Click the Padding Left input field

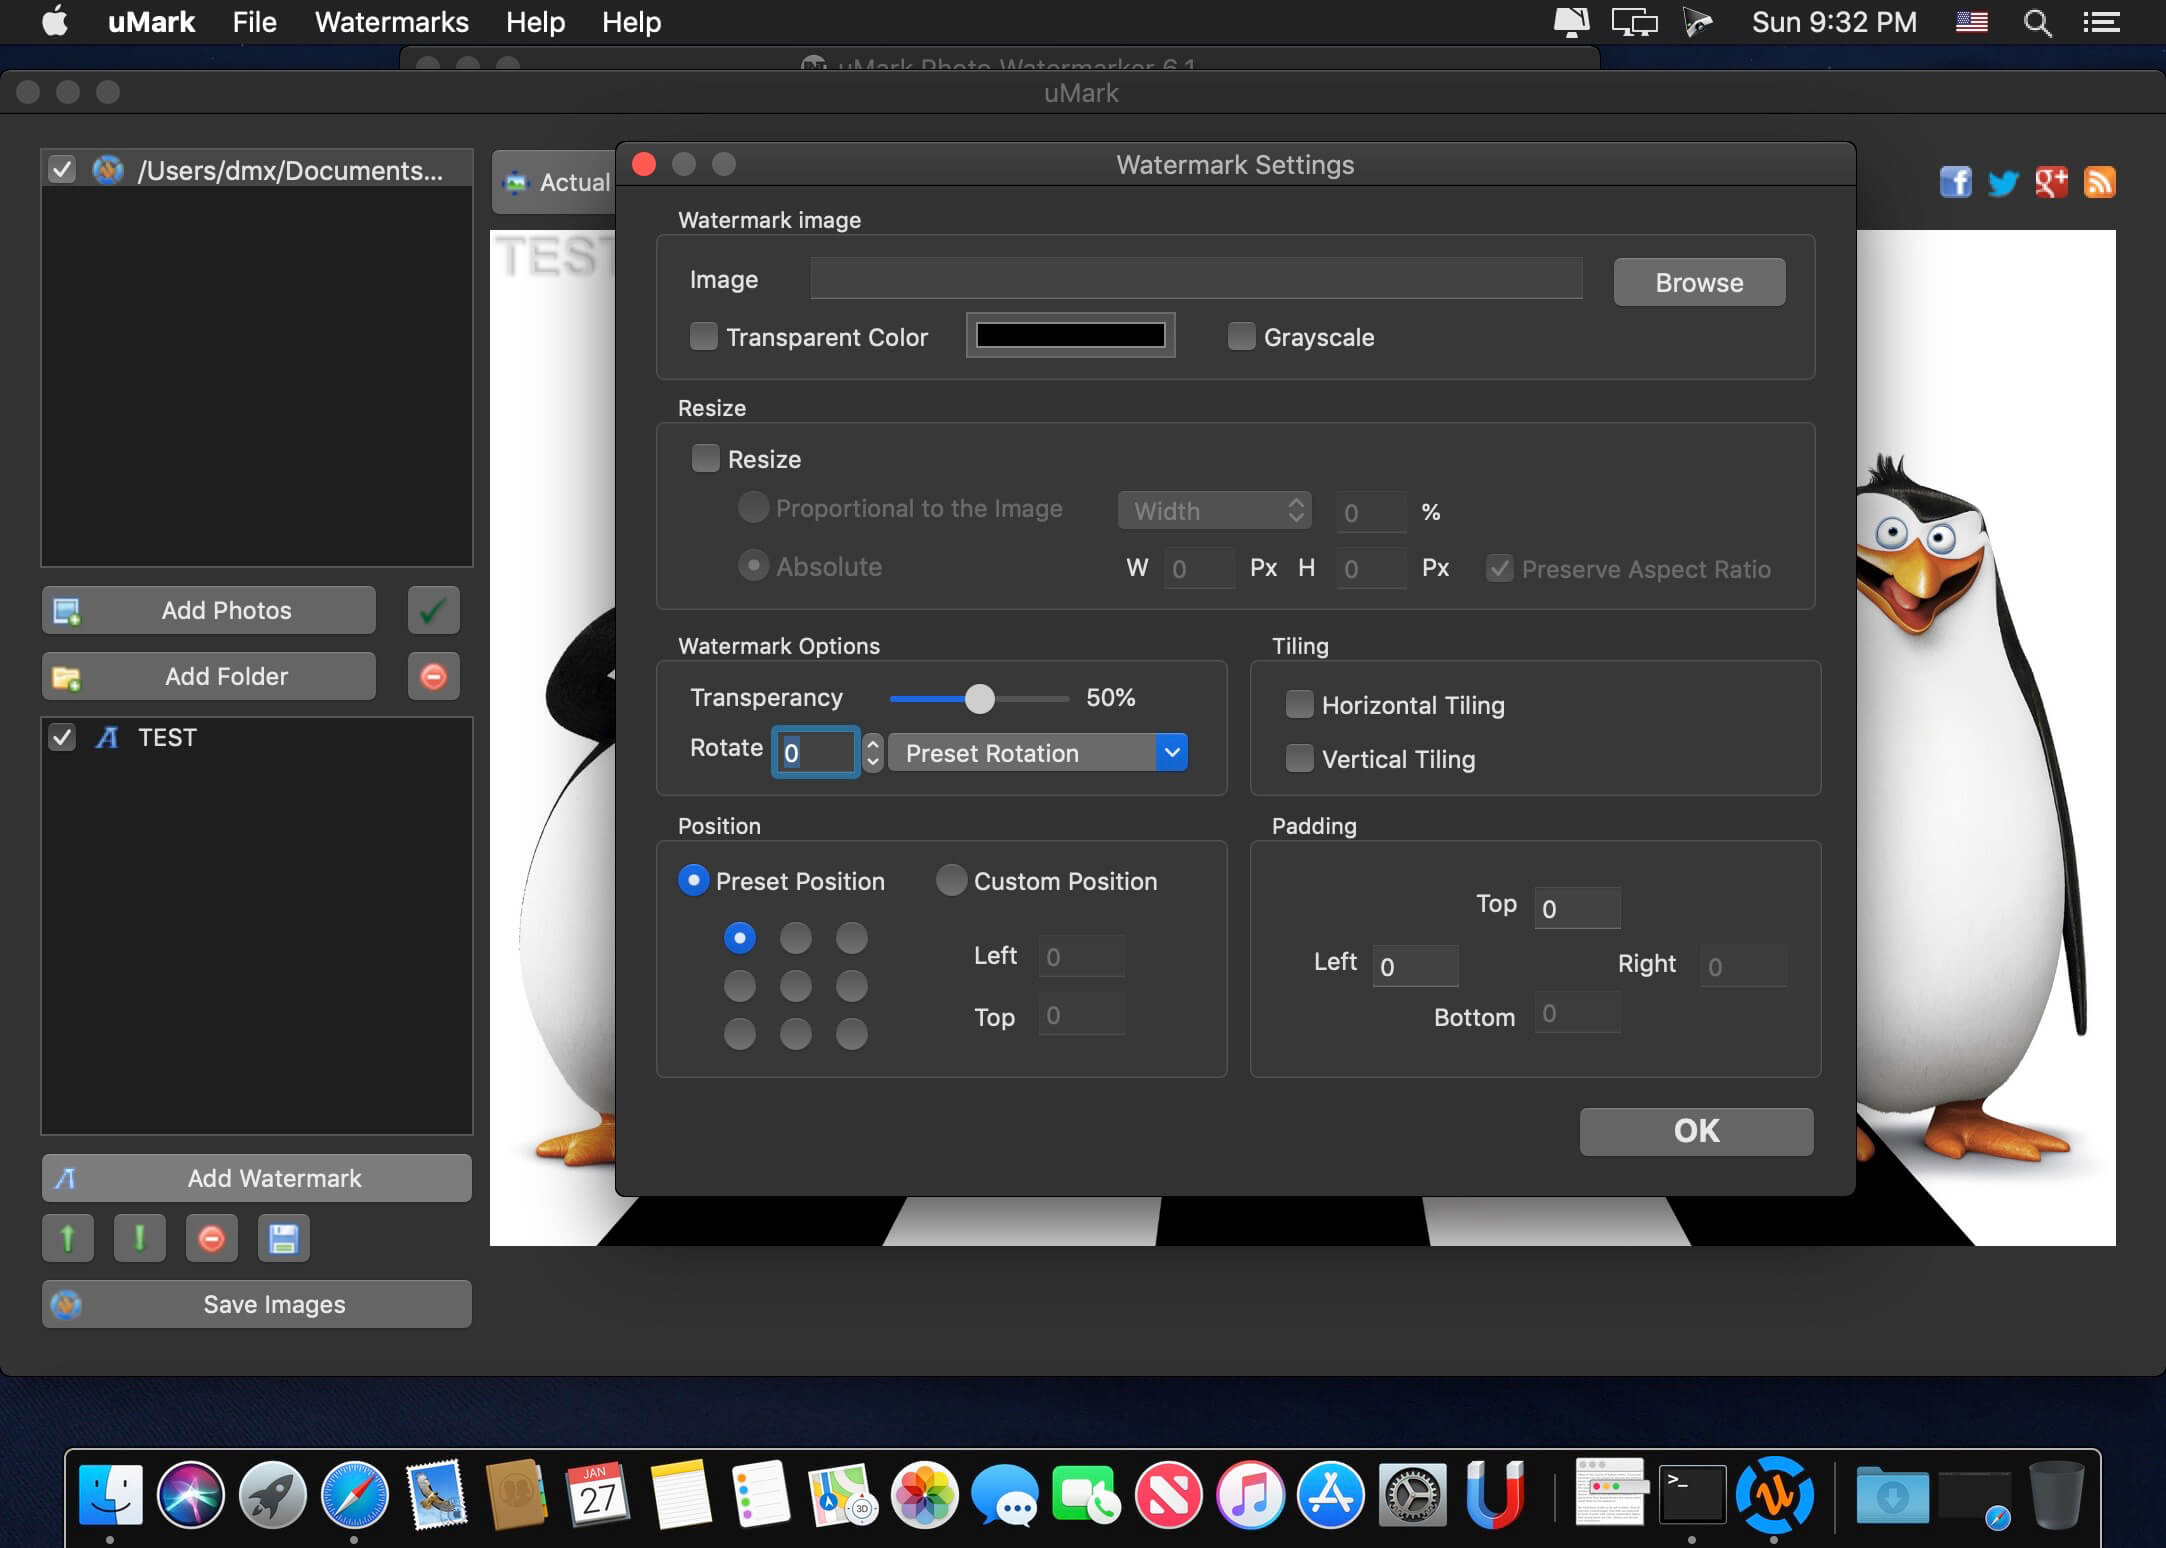1415,966
